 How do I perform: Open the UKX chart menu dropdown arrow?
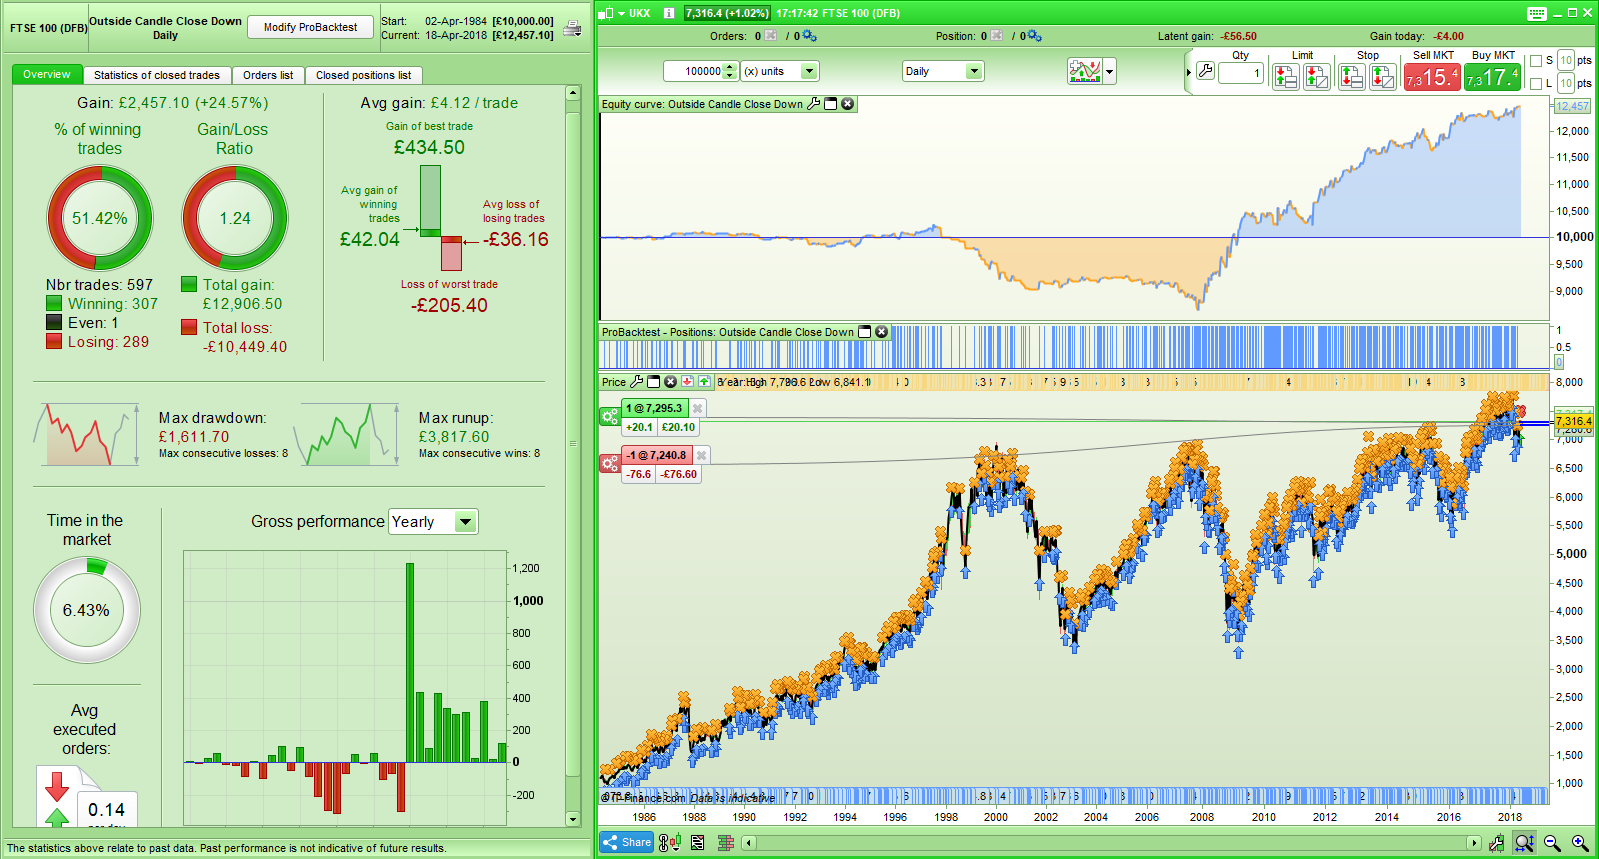tap(621, 13)
